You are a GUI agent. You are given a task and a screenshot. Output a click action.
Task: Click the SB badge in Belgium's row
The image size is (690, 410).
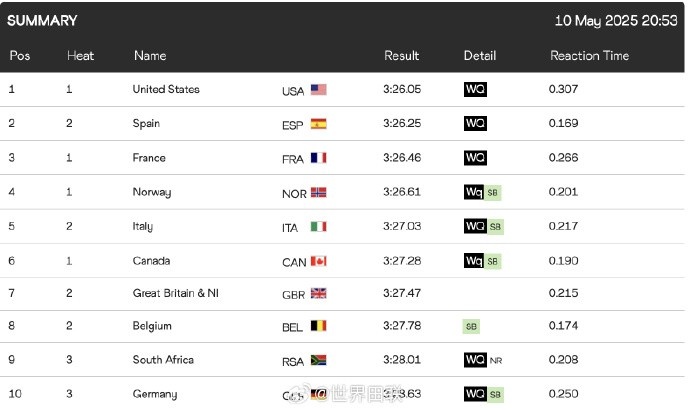(x=471, y=326)
